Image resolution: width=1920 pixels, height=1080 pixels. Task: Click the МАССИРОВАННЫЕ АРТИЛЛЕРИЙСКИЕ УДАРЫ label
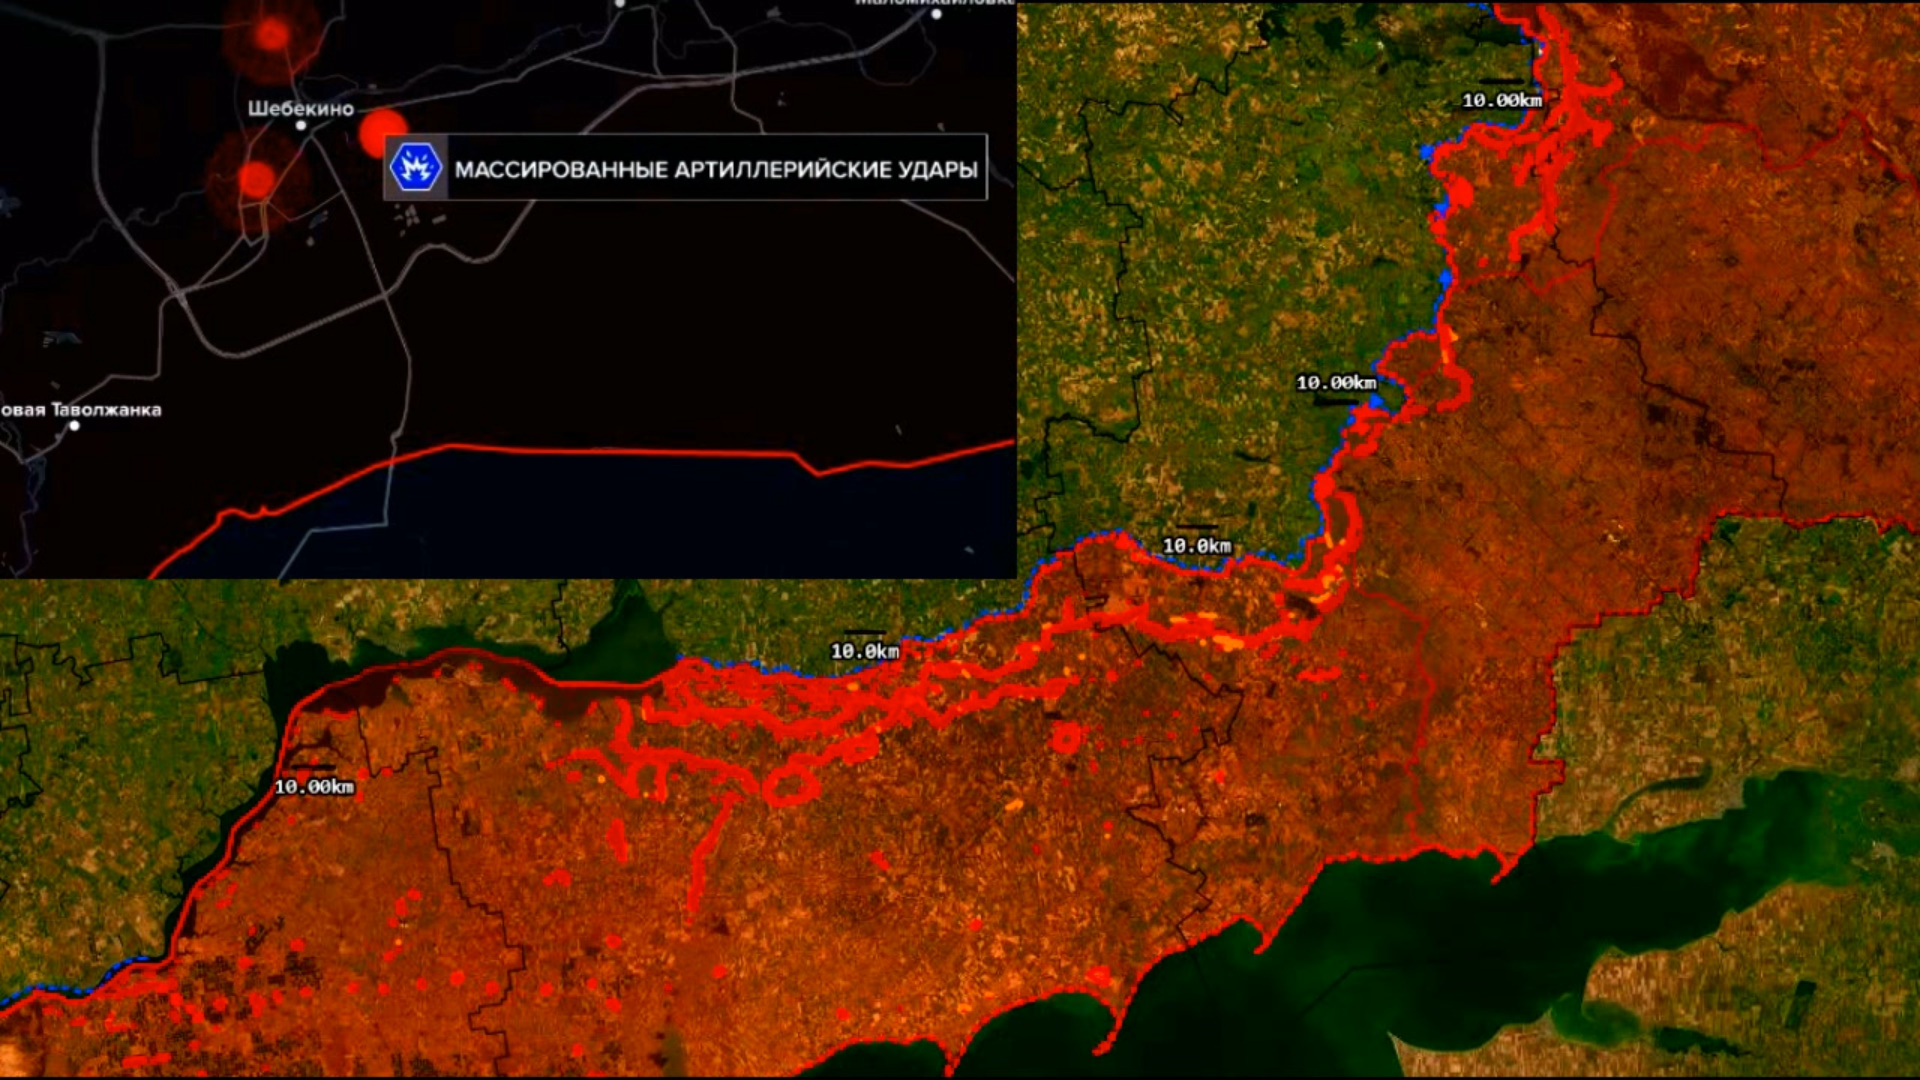pyautogui.click(x=716, y=169)
